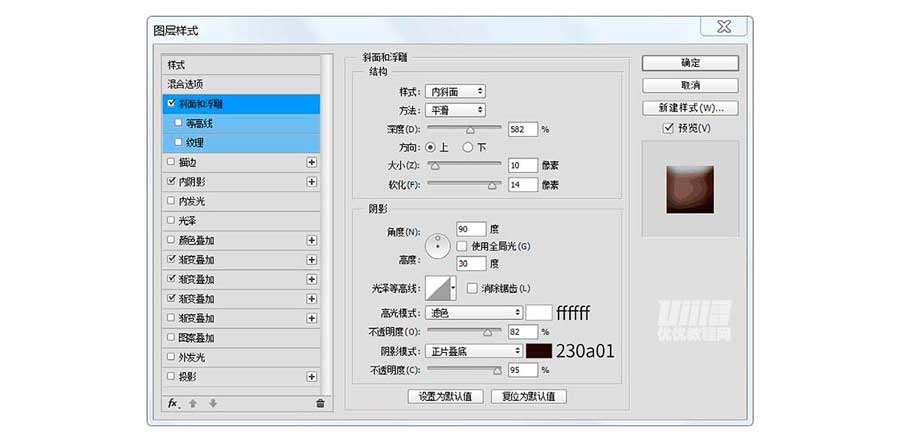Screen dimensions: 900x432
Task: Click the 深度 field showing 582
Action: tap(523, 129)
